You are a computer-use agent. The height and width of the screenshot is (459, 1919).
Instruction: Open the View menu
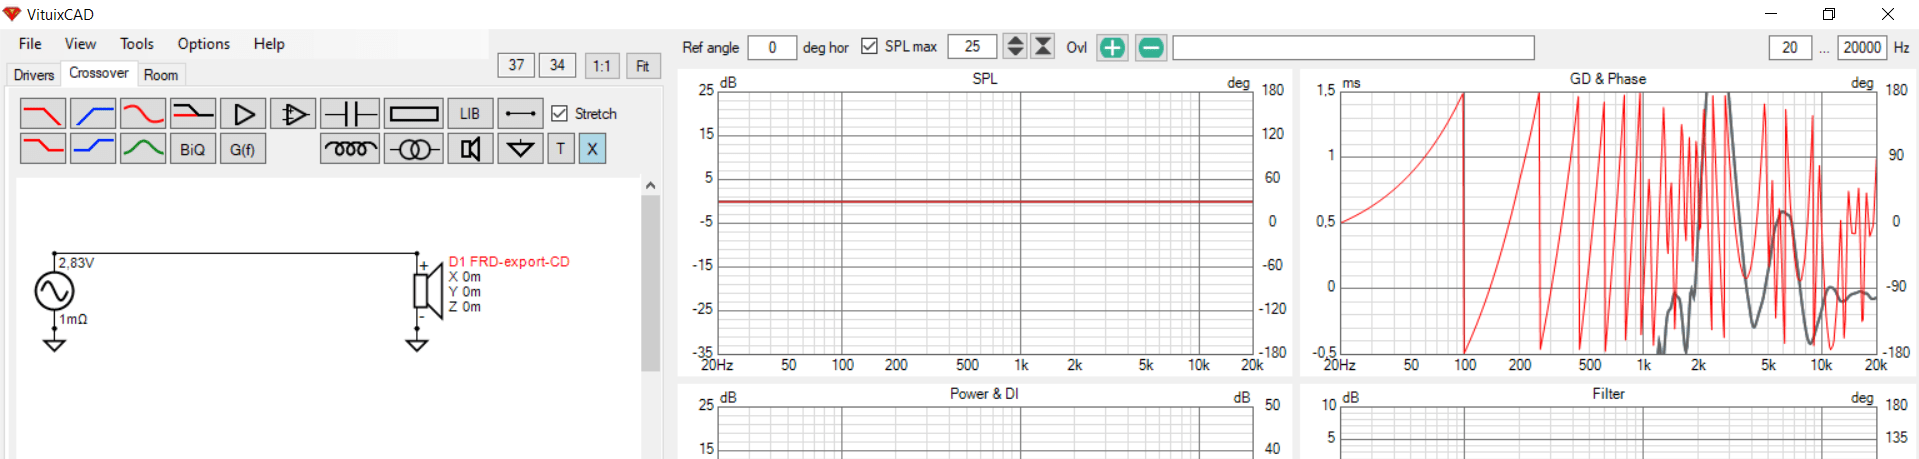(x=80, y=44)
